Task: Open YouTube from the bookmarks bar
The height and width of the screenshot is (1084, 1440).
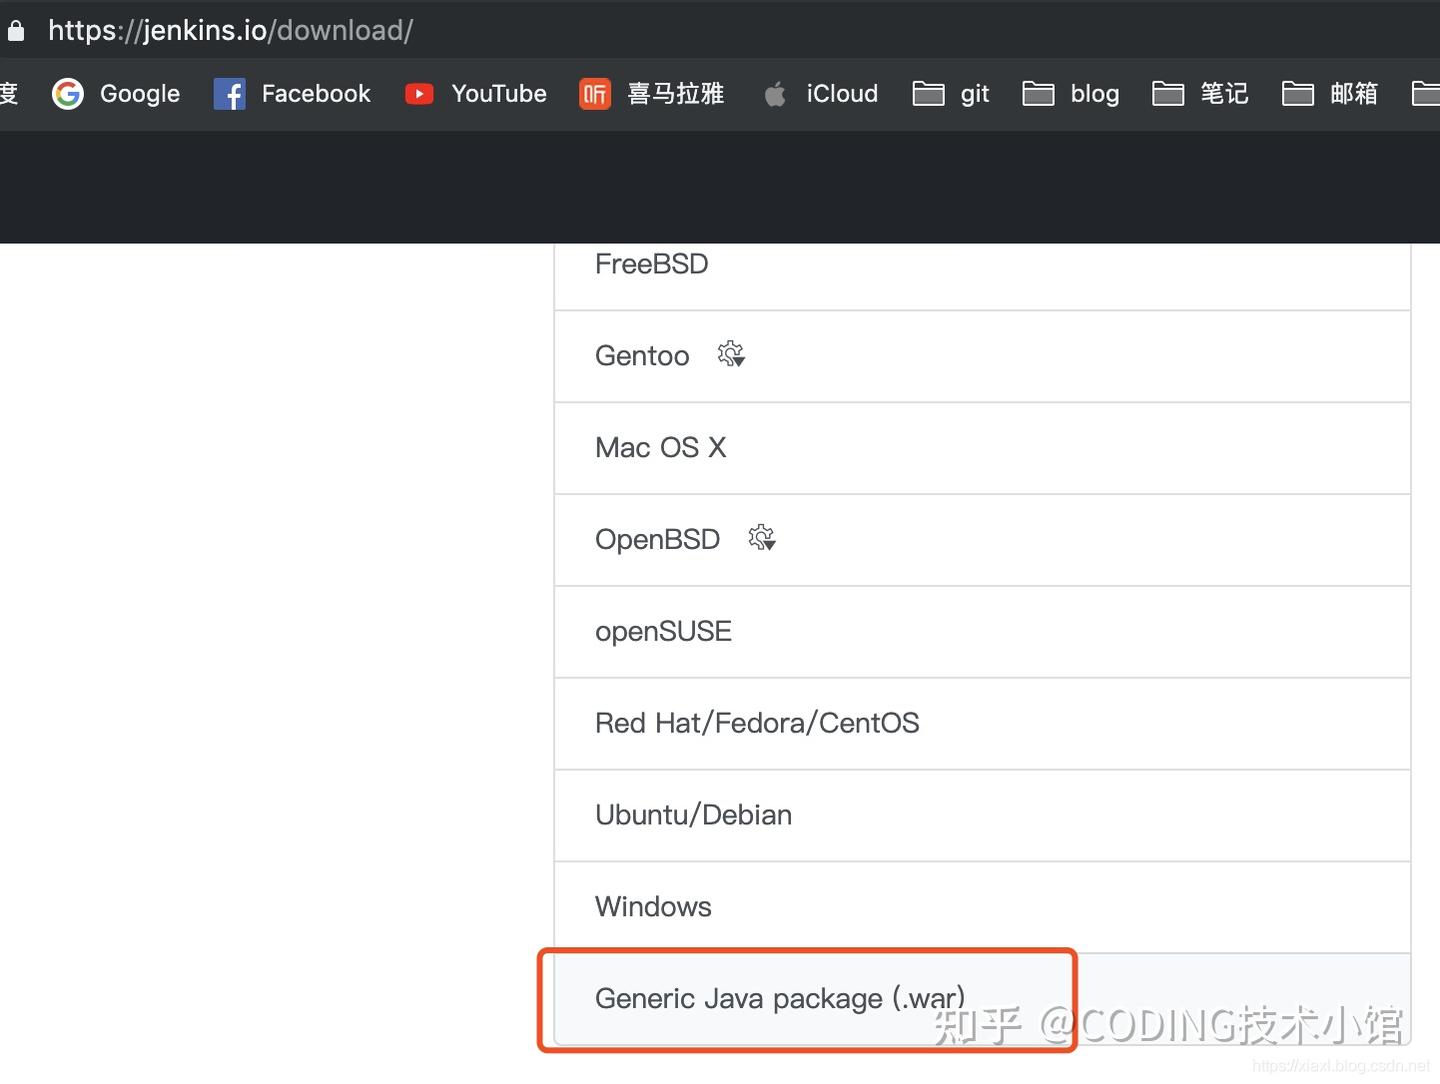Action: [x=475, y=93]
